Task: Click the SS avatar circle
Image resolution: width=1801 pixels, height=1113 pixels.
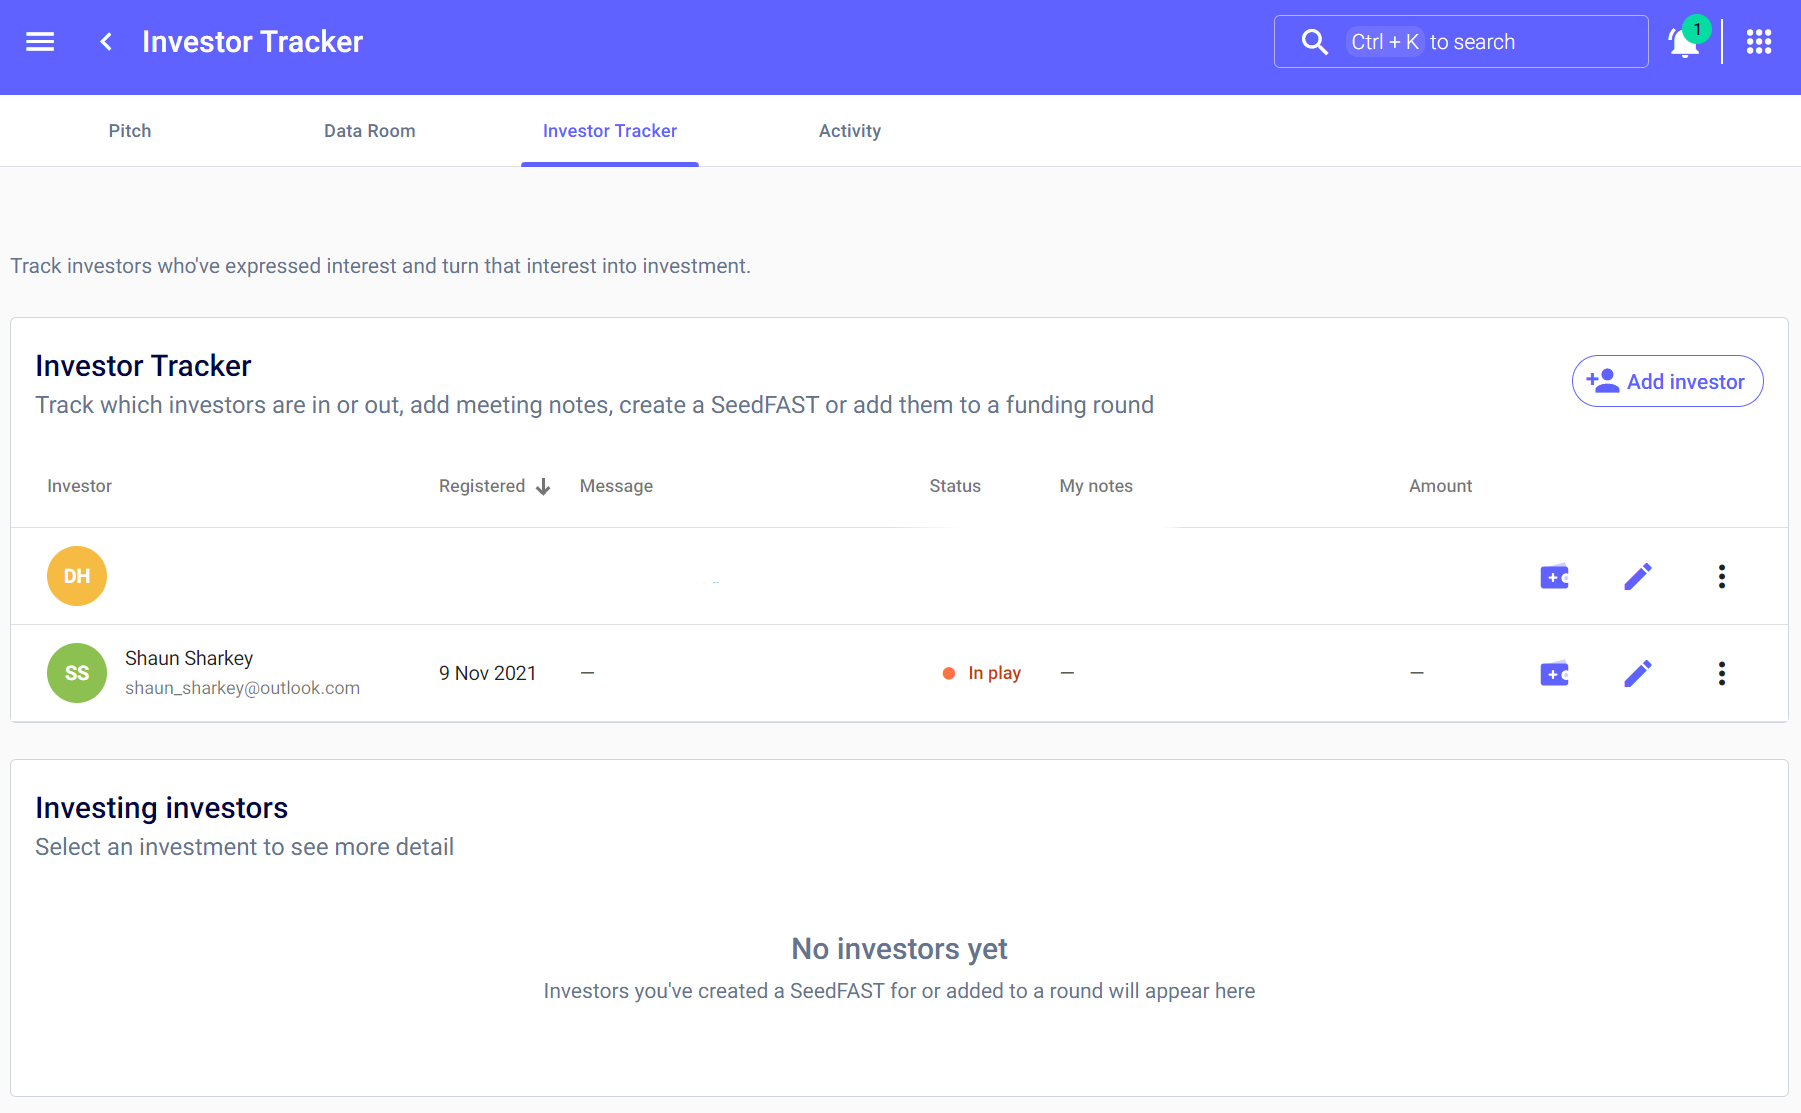Action: 77,673
